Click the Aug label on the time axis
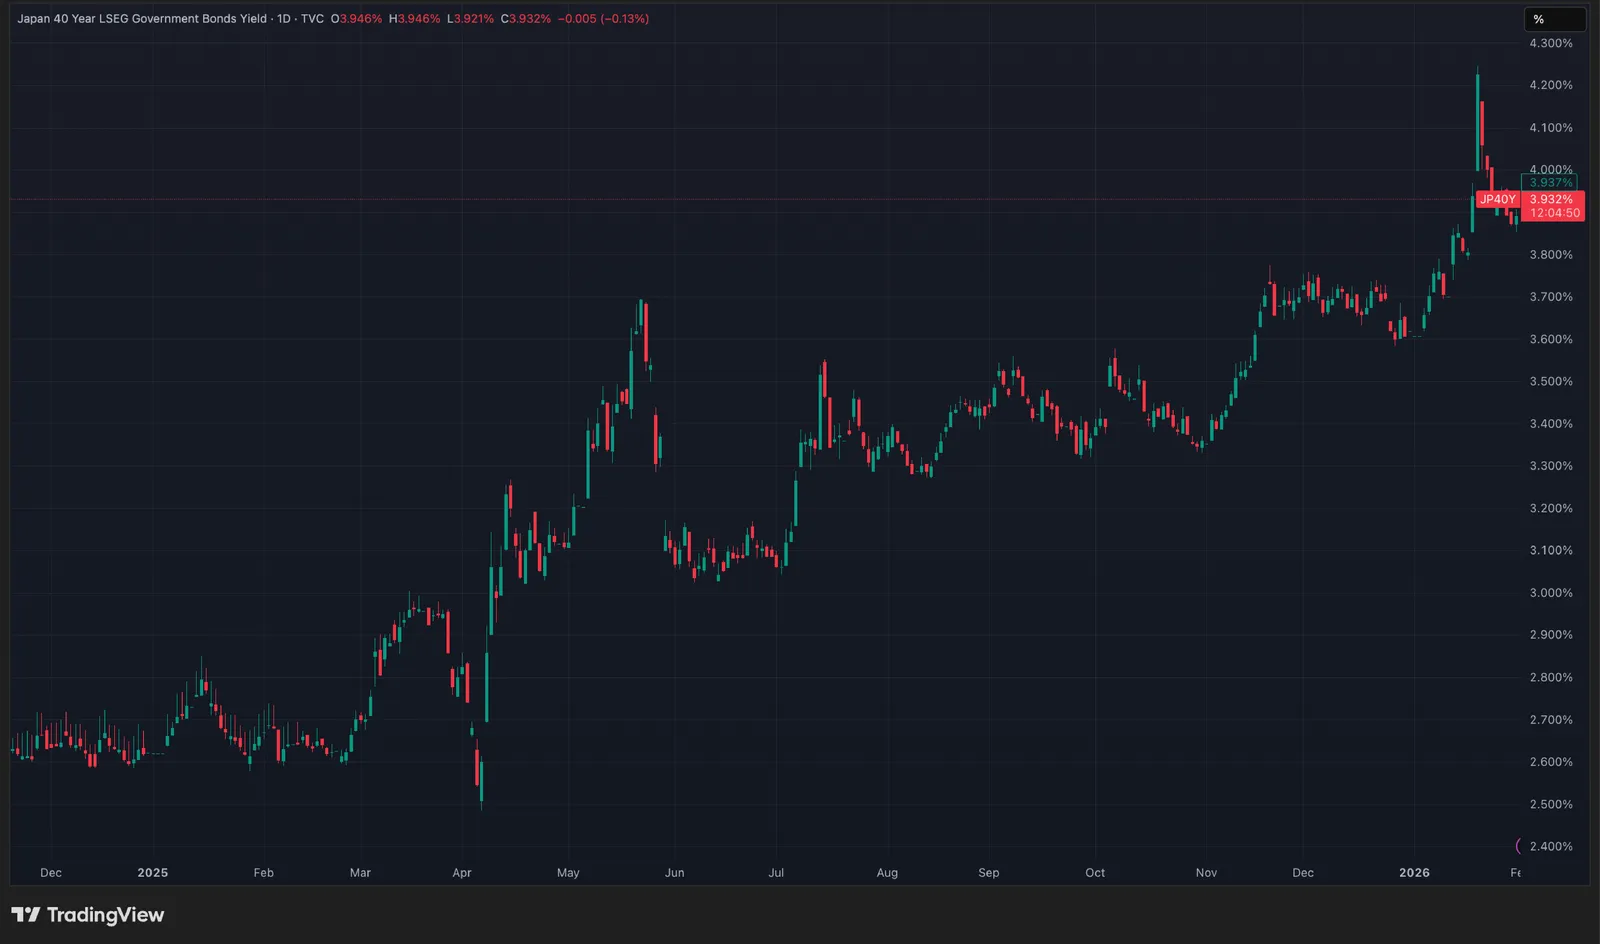 click(x=887, y=873)
